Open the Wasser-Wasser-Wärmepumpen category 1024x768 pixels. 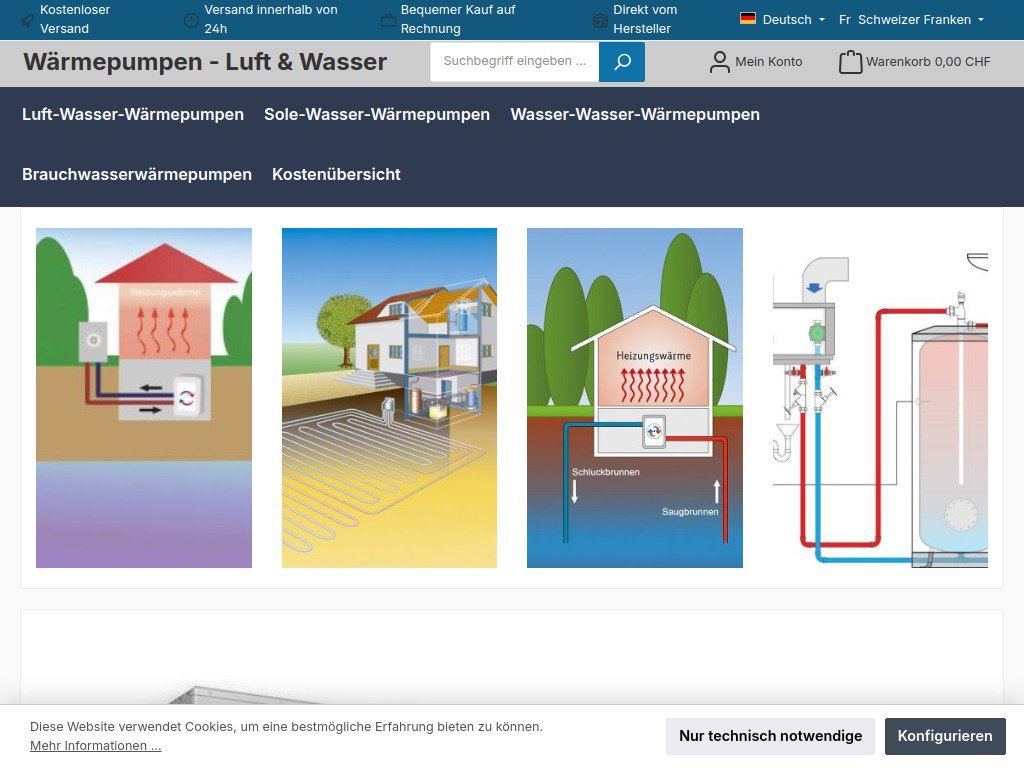click(634, 114)
